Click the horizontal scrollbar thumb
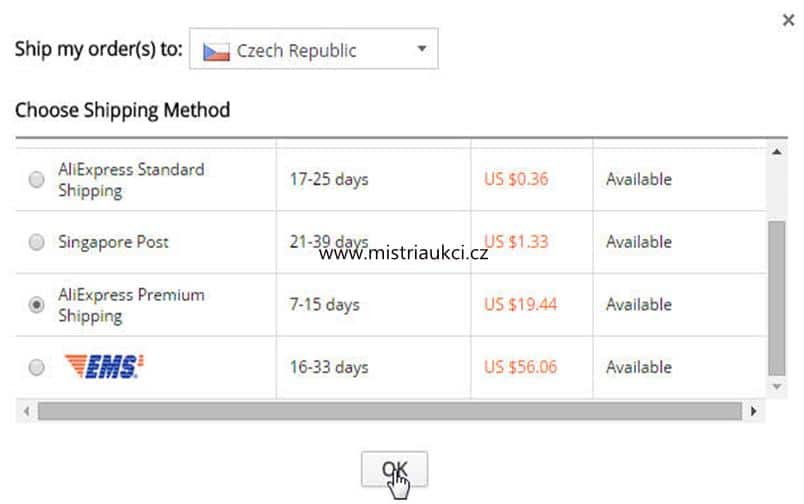 390,411
